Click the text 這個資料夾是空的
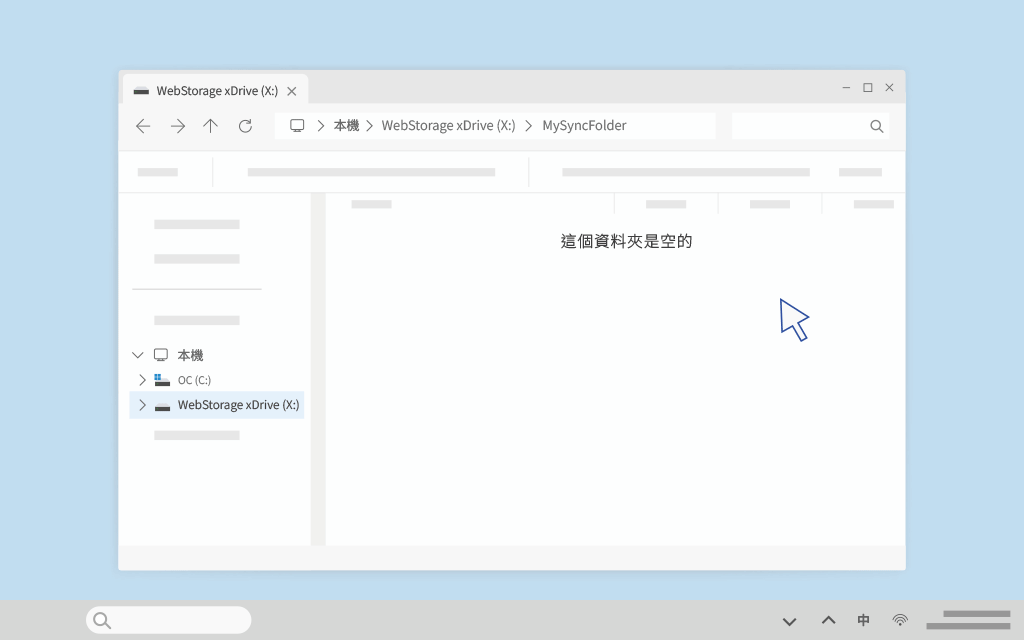The width and height of the screenshot is (1024, 640). [x=626, y=242]
